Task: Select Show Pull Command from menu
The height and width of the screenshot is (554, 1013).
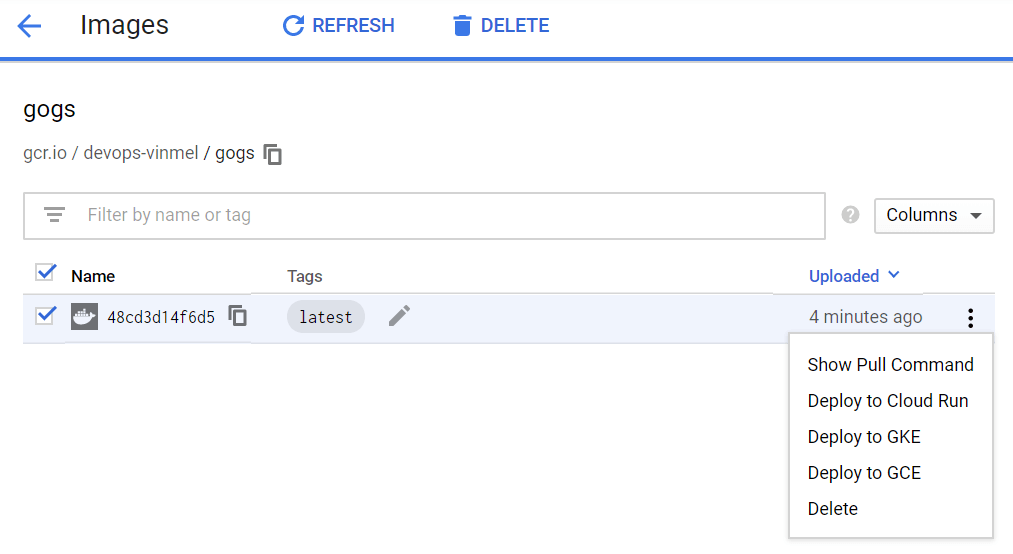Action: pyautogui.click(x=890, y=365)
